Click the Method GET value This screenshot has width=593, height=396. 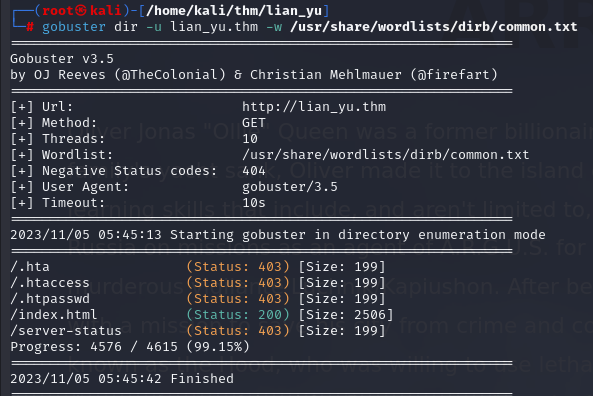pos(254,123)
